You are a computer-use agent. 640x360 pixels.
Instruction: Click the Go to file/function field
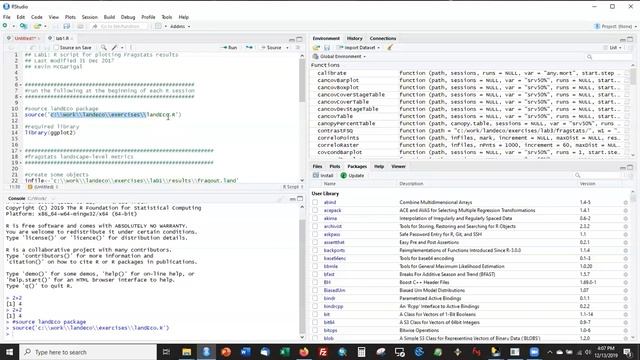click(118, 26)
